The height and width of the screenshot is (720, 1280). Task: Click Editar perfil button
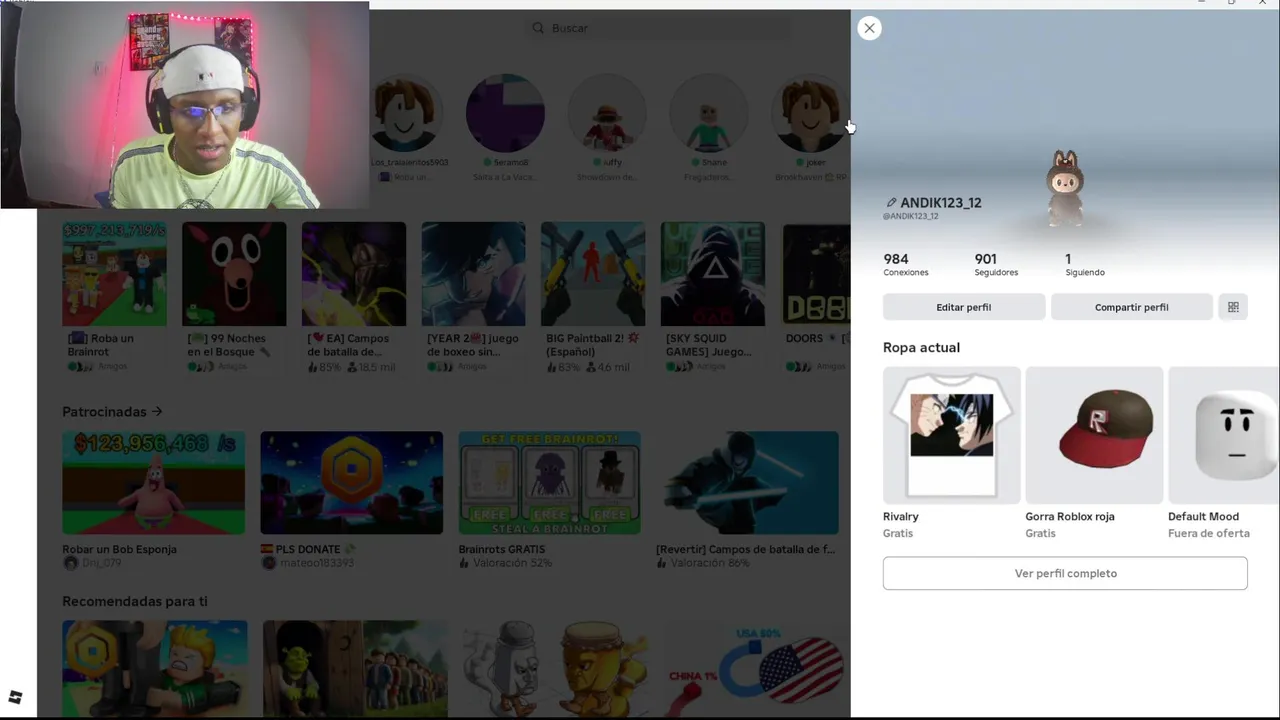(964, 307)
